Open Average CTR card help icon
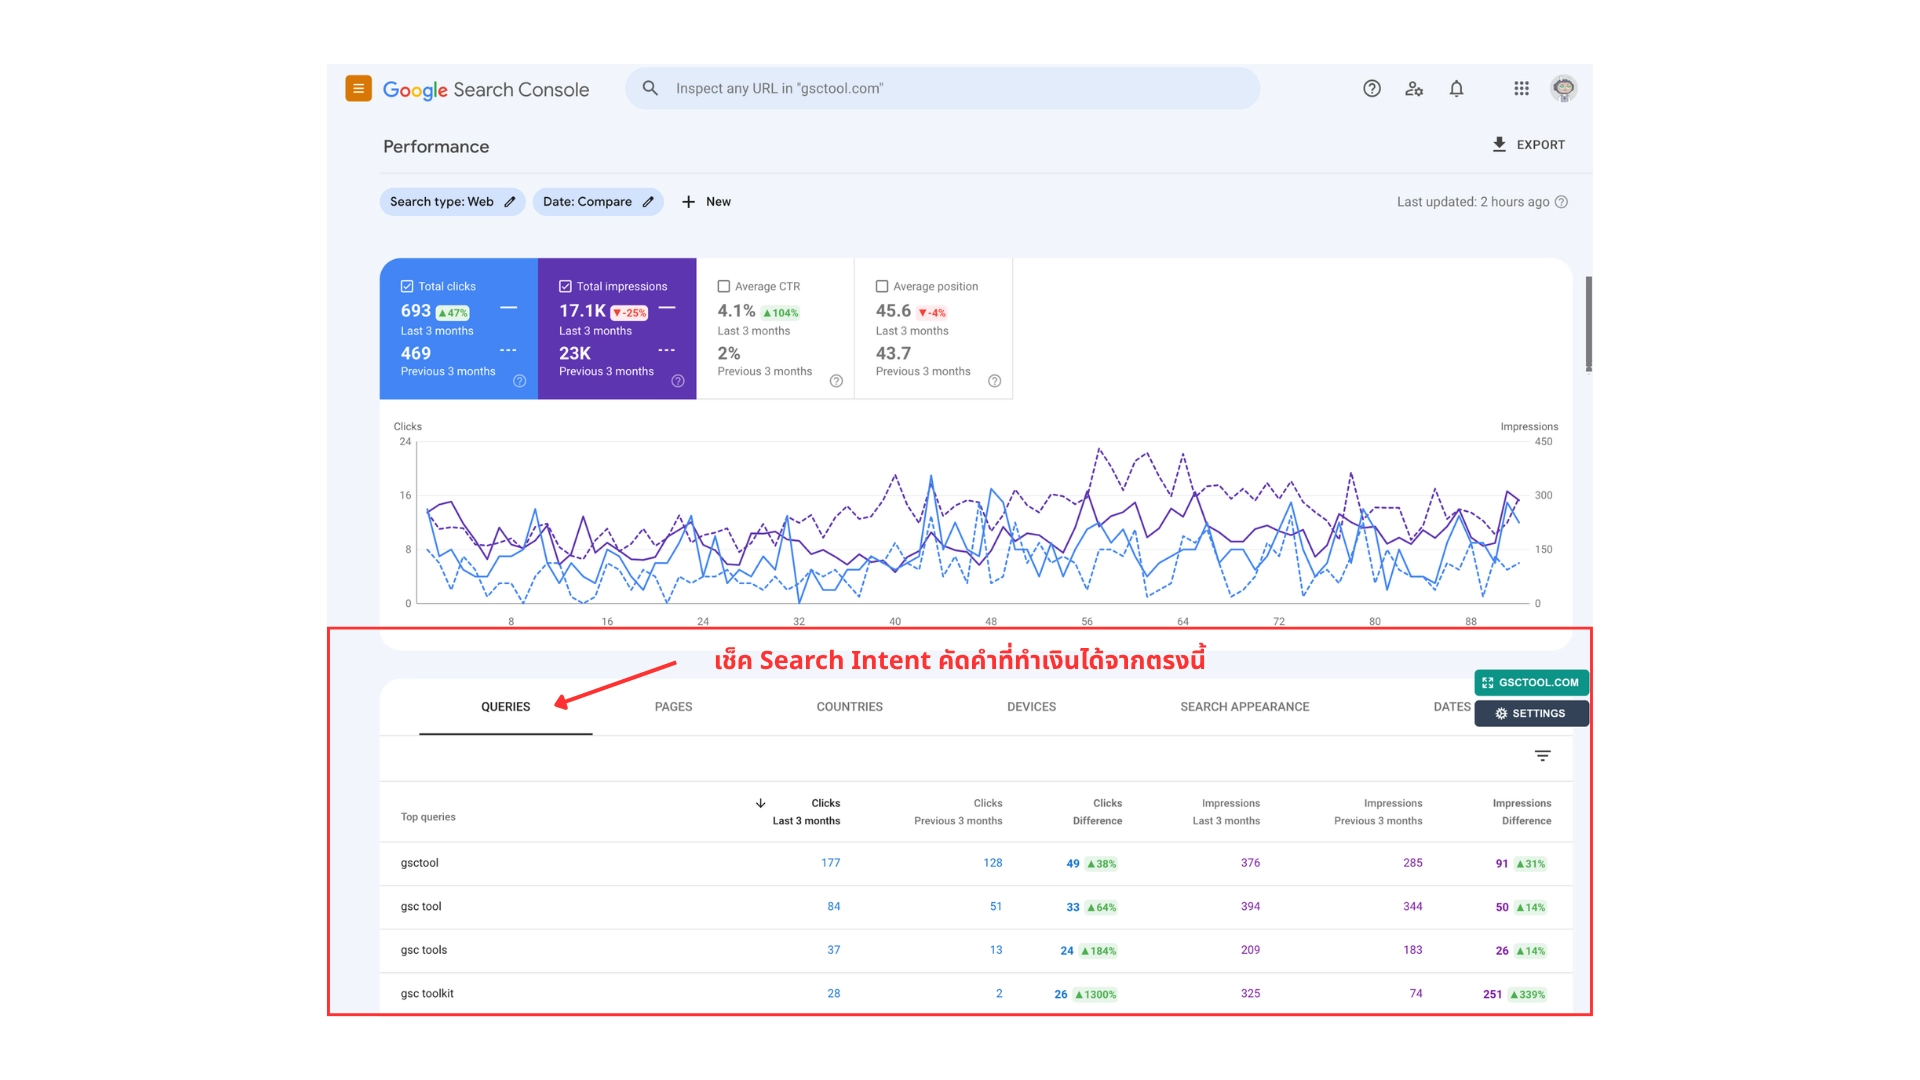This screenshot has width=1920, height=1080. (x=836, y=381)
